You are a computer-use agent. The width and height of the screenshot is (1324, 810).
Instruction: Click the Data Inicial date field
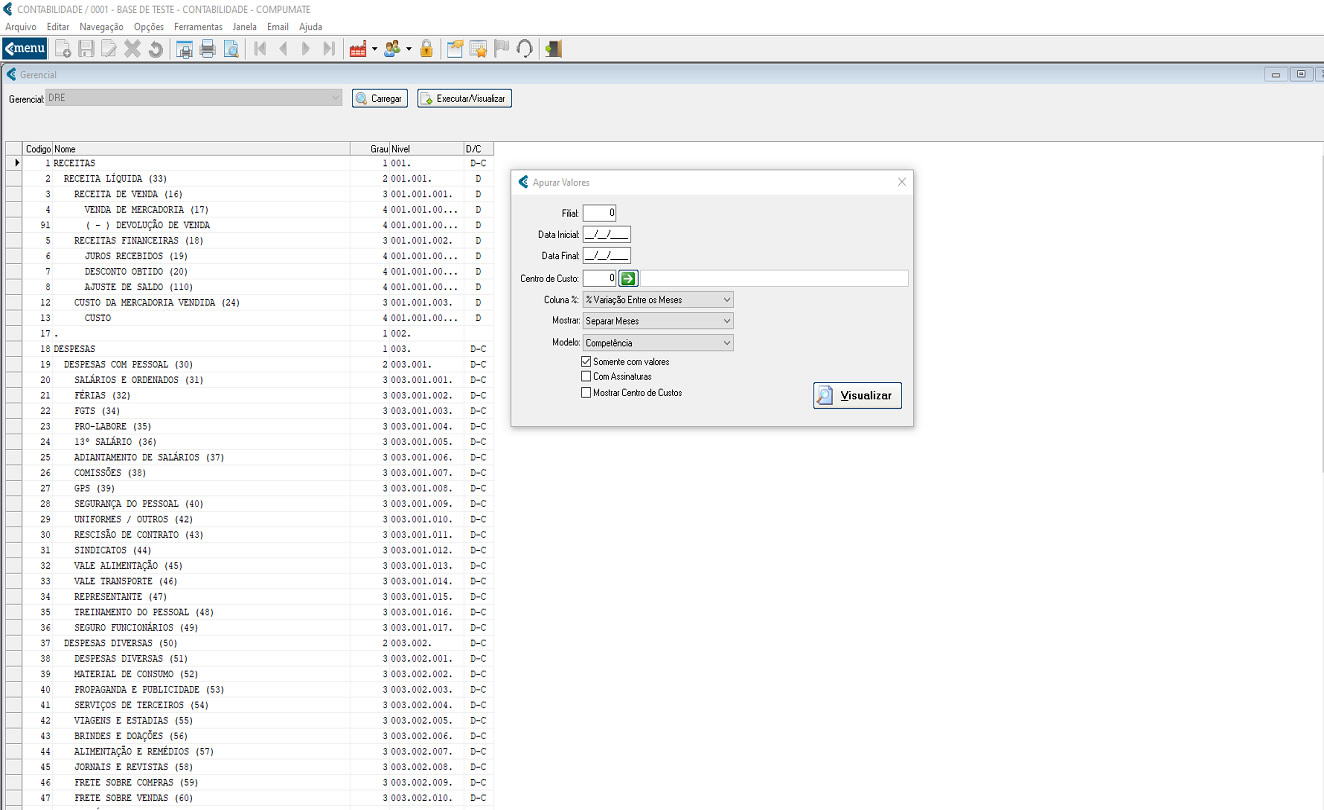click(x=606, y=234)
